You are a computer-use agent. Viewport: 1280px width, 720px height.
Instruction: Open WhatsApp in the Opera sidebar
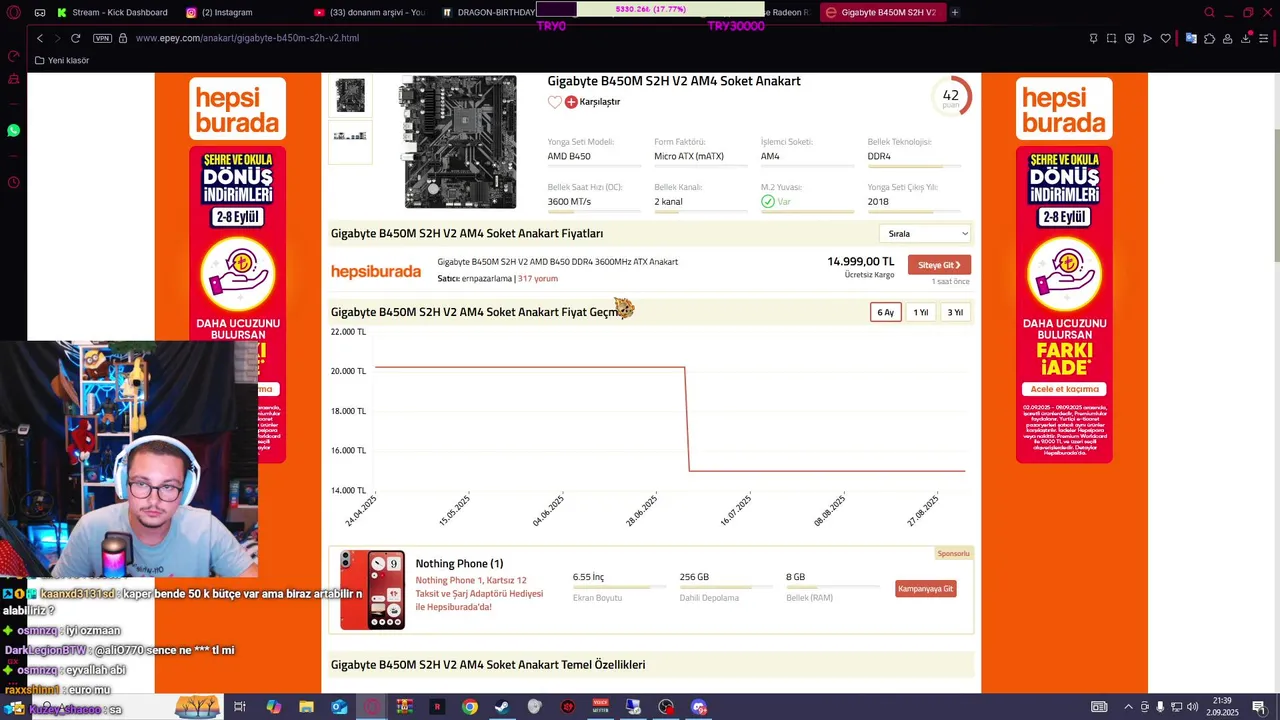coord(13,131)
